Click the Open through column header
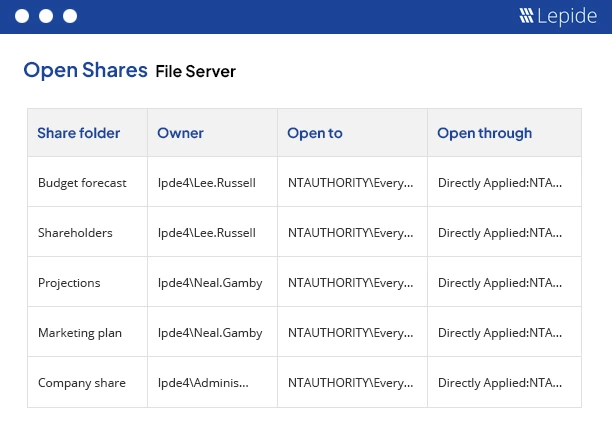 pos(484,133)
